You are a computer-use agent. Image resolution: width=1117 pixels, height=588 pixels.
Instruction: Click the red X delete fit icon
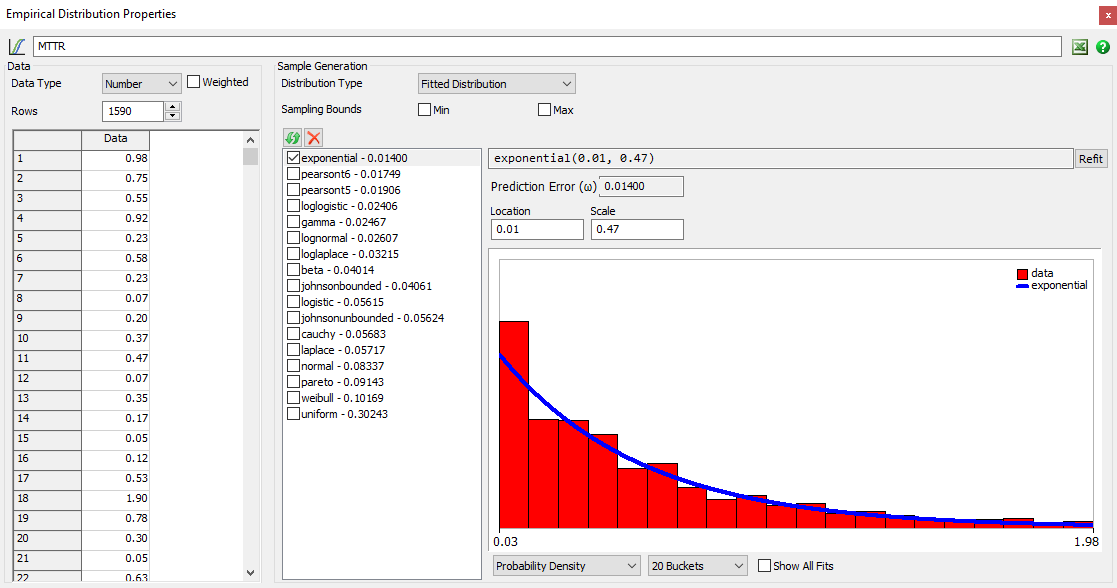click(314, 138)
